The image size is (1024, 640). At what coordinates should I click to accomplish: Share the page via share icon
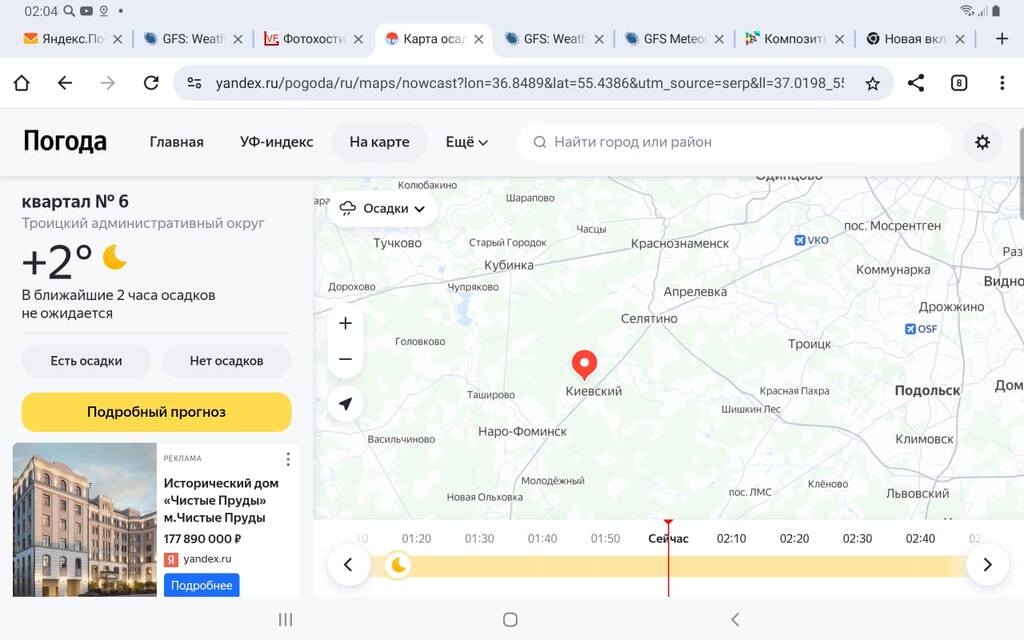[915, 83]
